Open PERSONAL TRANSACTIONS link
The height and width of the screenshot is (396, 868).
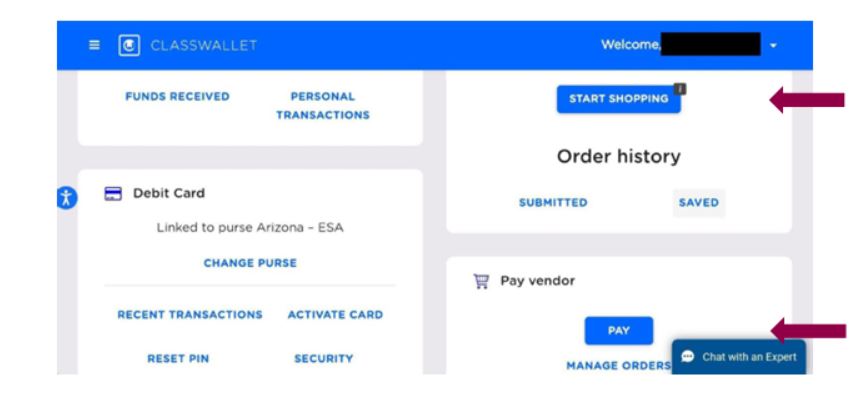323,106
